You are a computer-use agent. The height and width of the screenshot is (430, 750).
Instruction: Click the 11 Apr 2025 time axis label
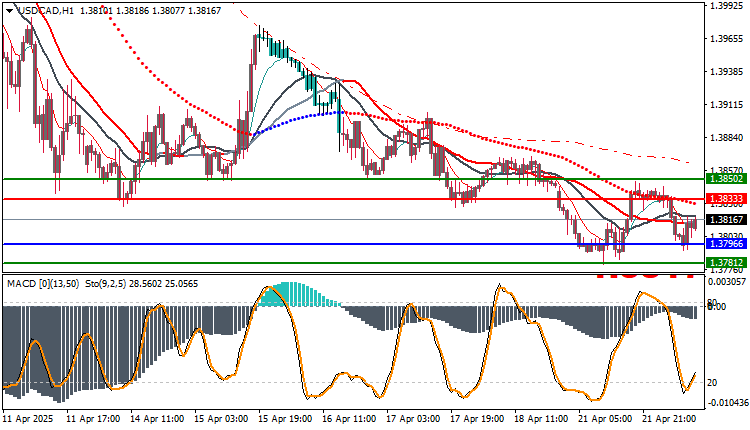tap(28, 419)
